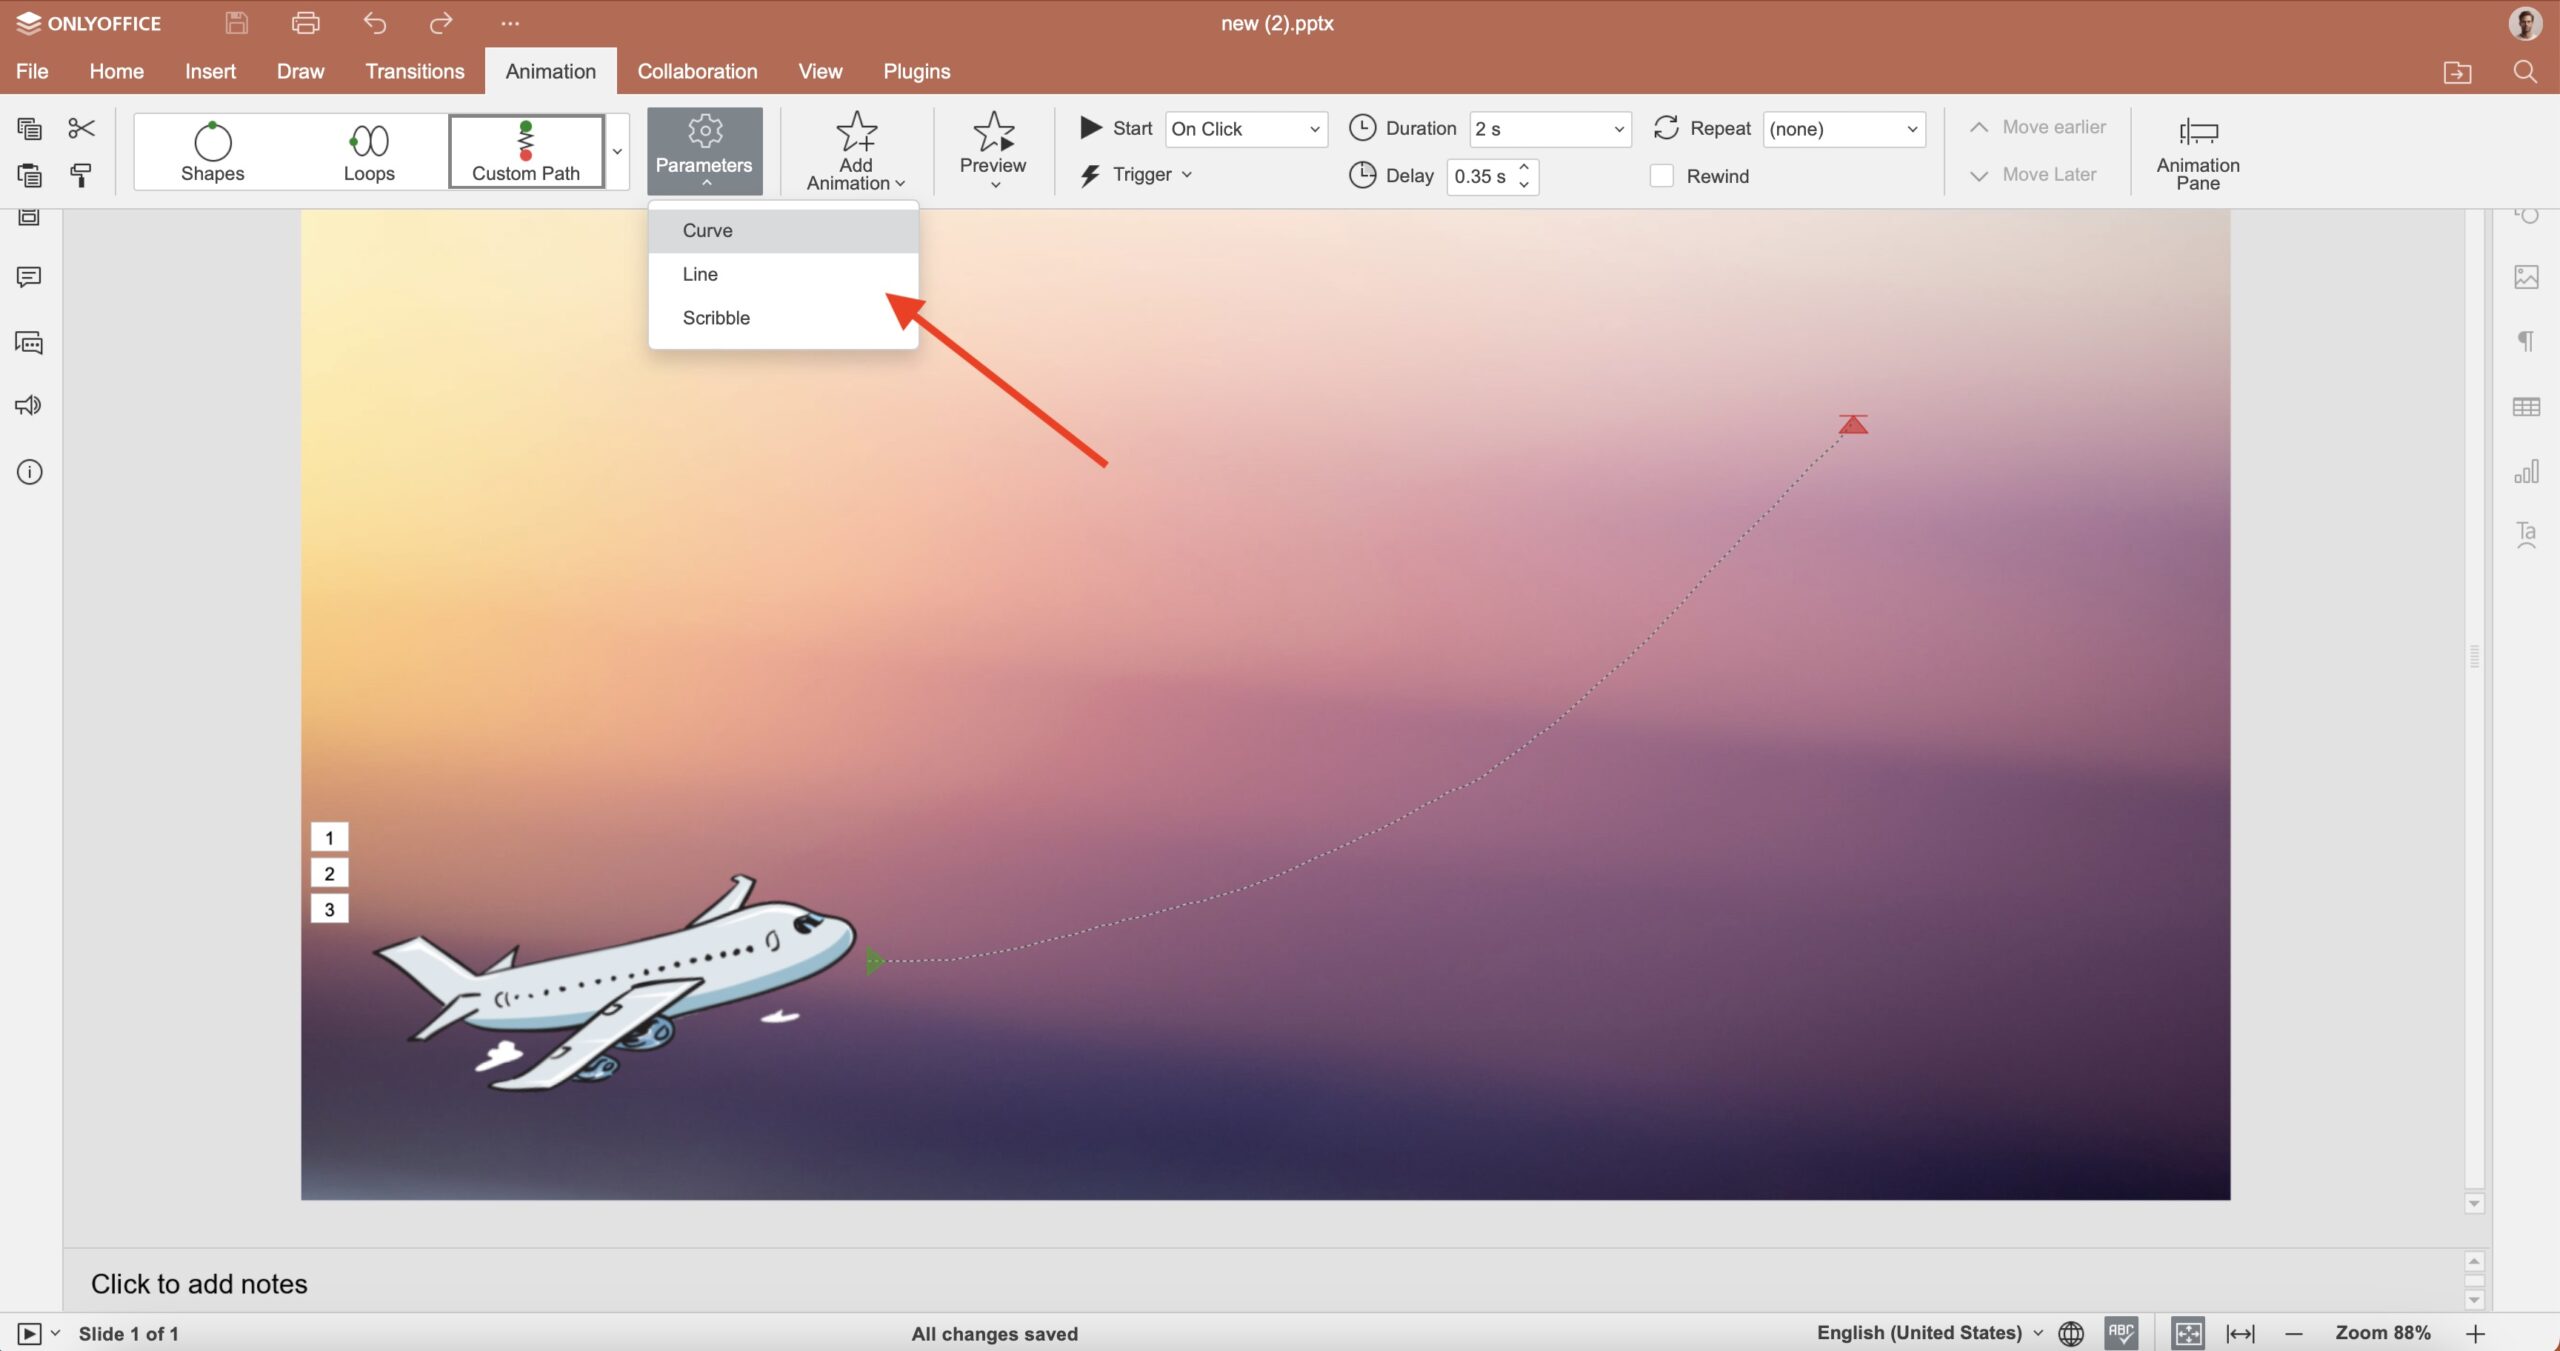Screen dimensions: 2560x1351
Task: Switch to the Transitions tab
Action: (x=415, y=71)
